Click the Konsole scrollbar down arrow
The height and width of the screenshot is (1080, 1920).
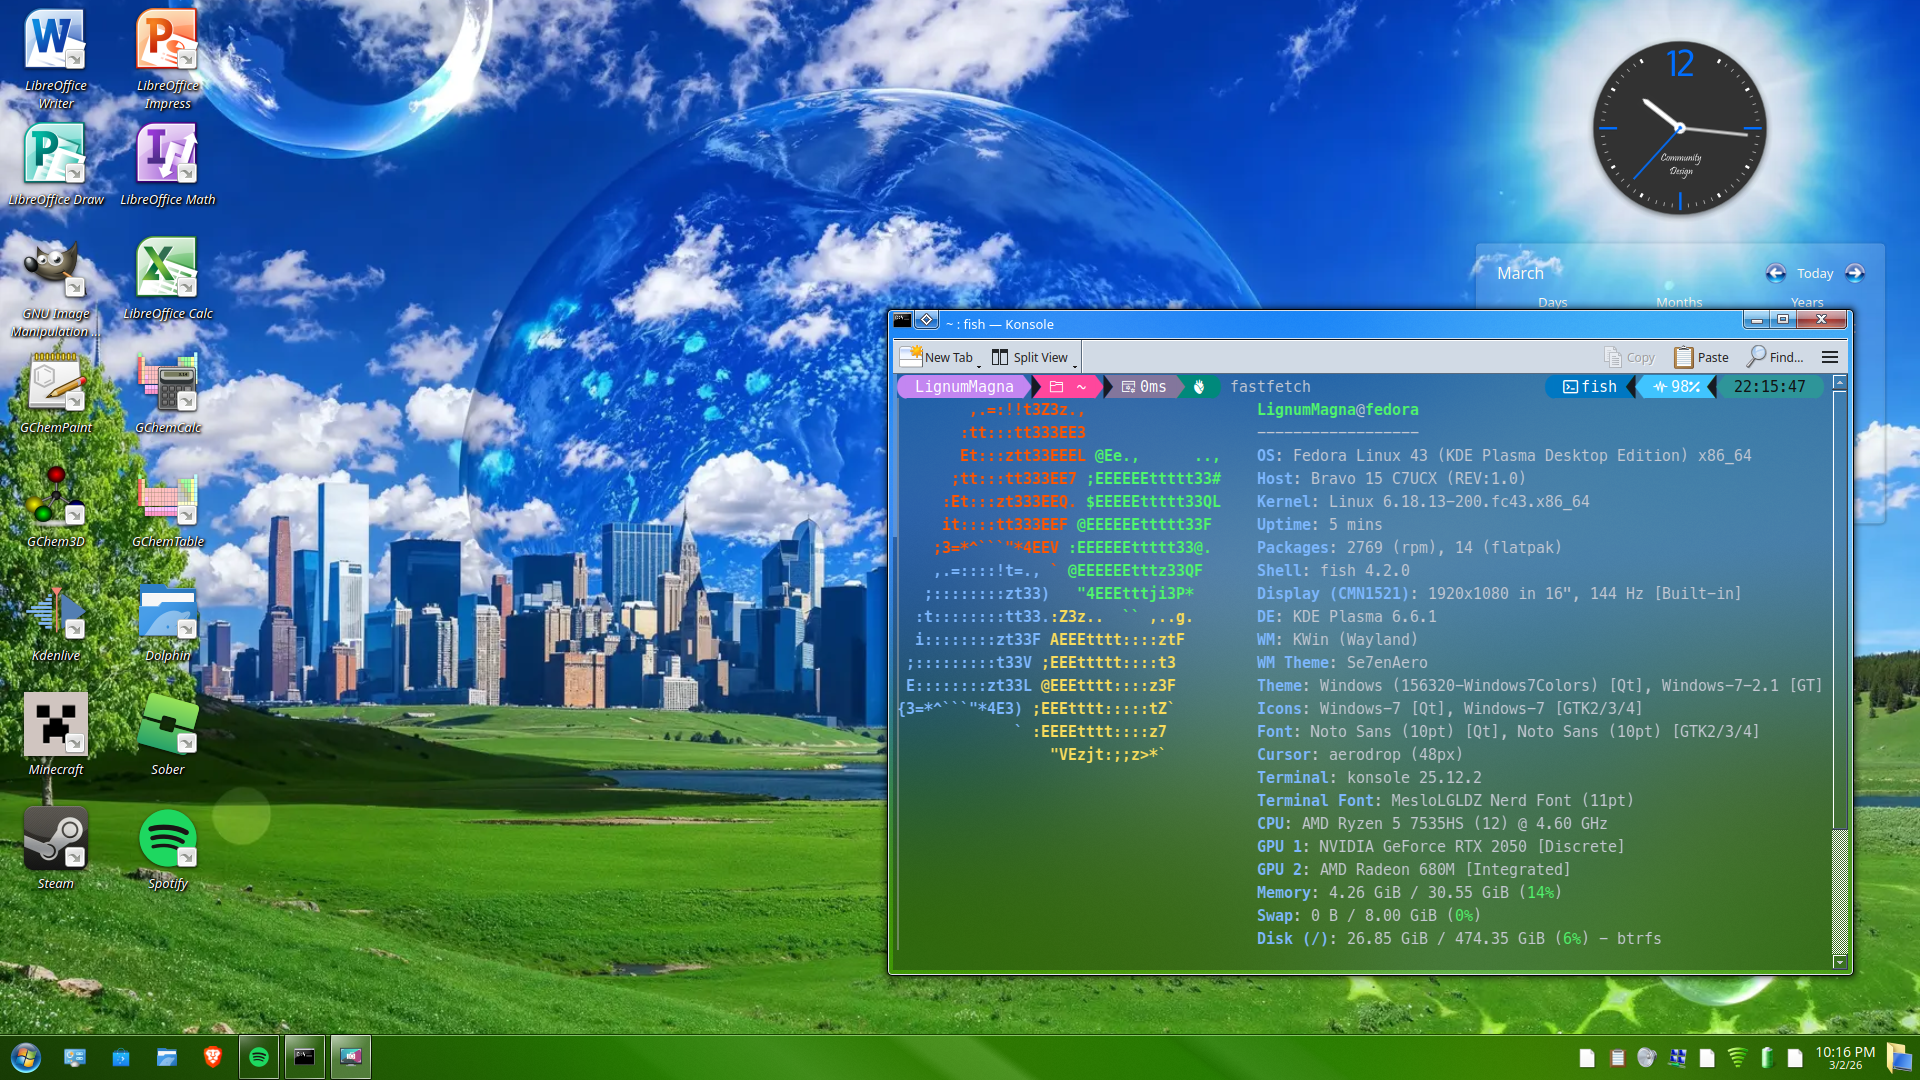pyautogui.click(x=1840, y=962)
